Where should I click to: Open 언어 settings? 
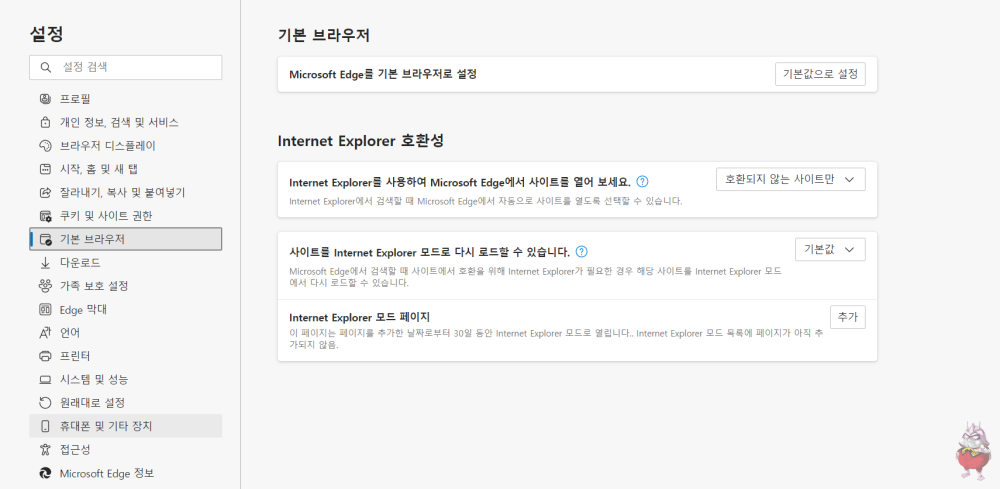[126, 333]
